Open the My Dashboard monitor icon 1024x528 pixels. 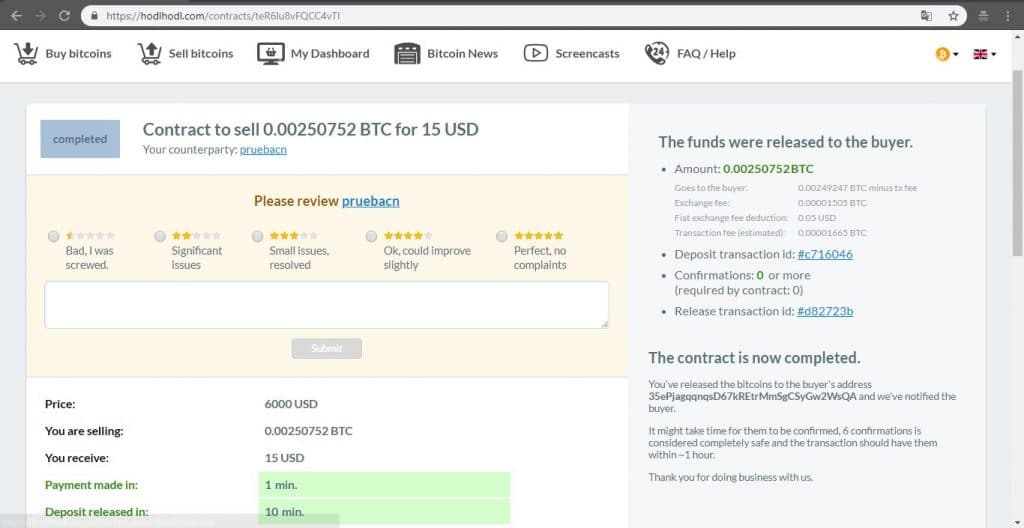tap(270, 54)
